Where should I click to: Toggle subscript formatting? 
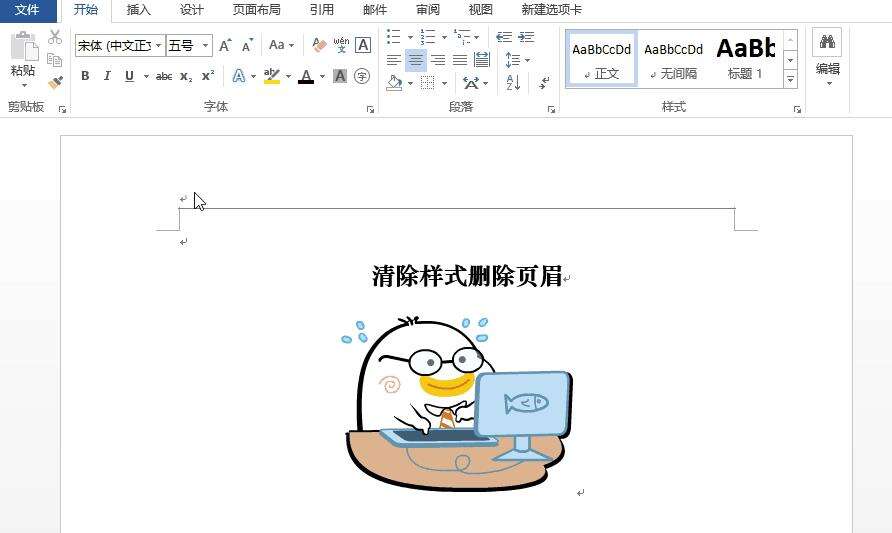(x=186, y=76)
